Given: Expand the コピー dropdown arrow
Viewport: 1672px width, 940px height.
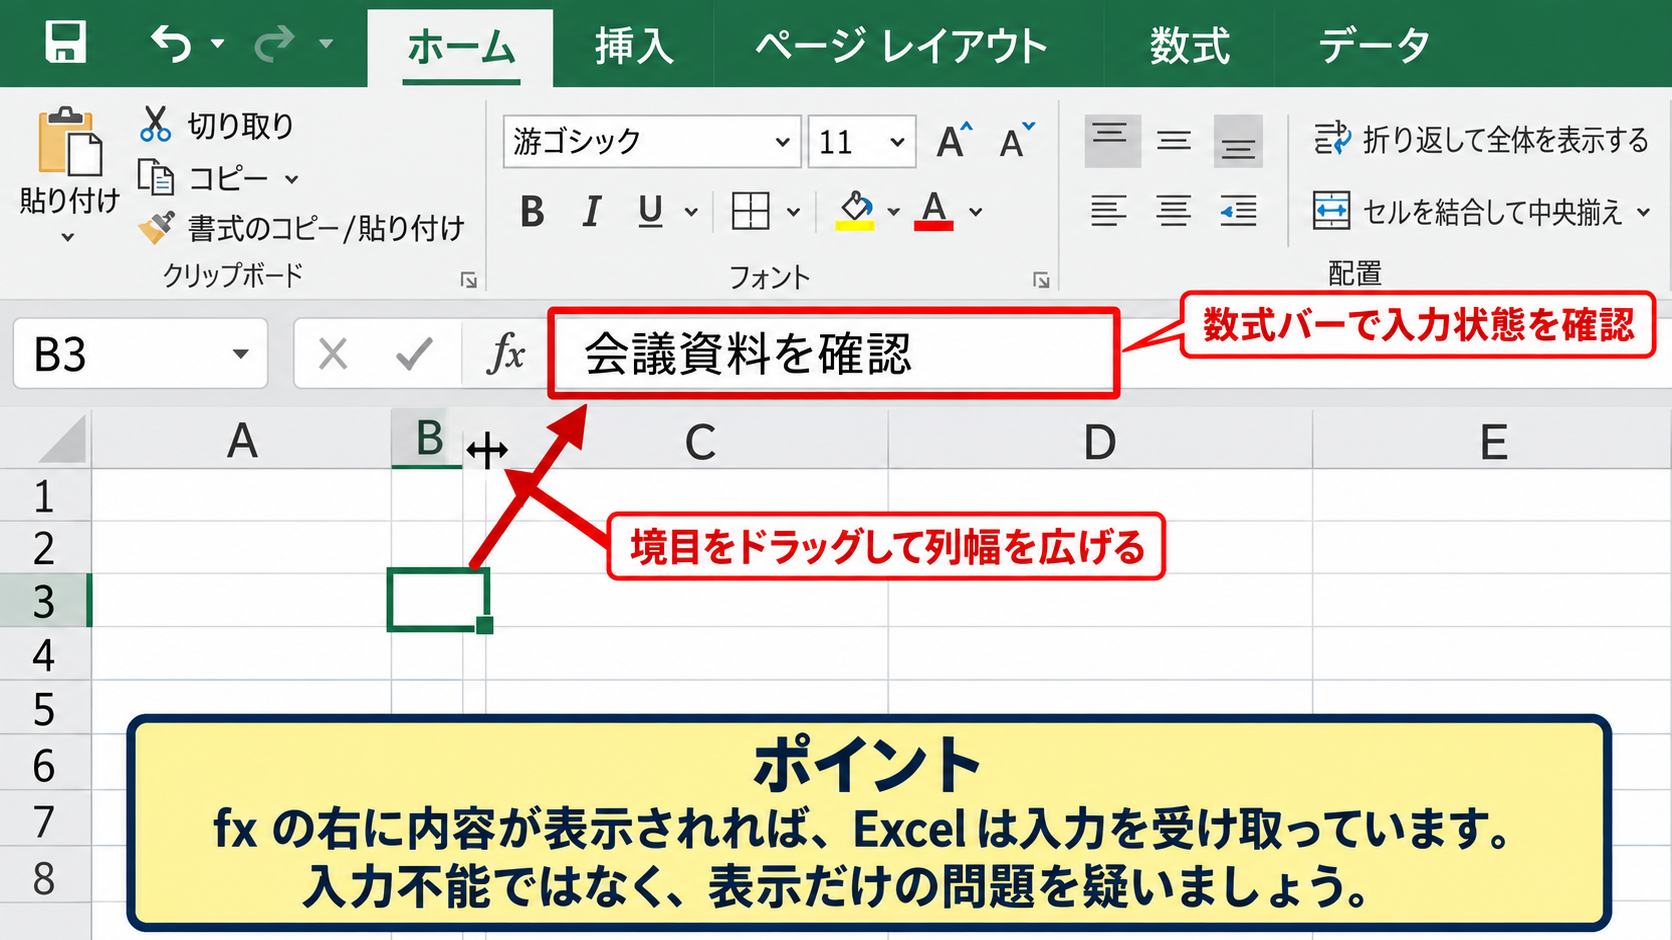Looking at the screenshot, I should [292, 179].
